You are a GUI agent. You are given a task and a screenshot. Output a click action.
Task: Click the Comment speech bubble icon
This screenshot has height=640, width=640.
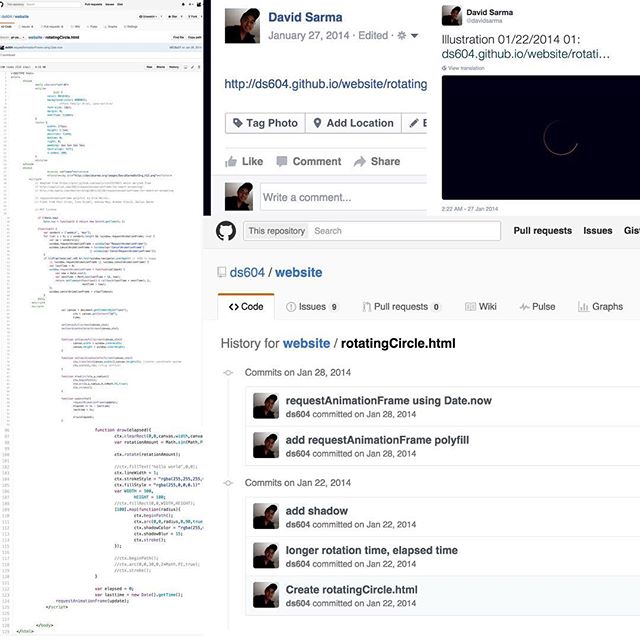click(x=281, y=161)
